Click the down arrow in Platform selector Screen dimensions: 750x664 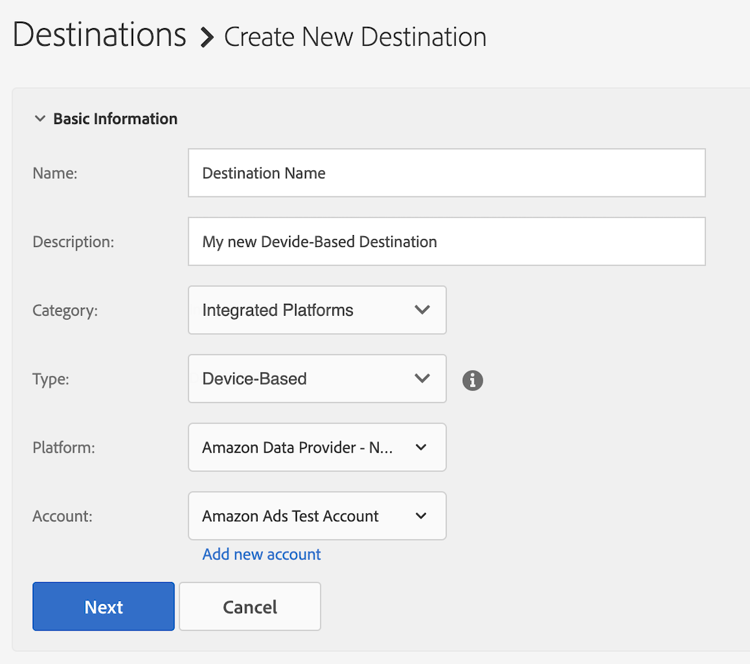421,448
